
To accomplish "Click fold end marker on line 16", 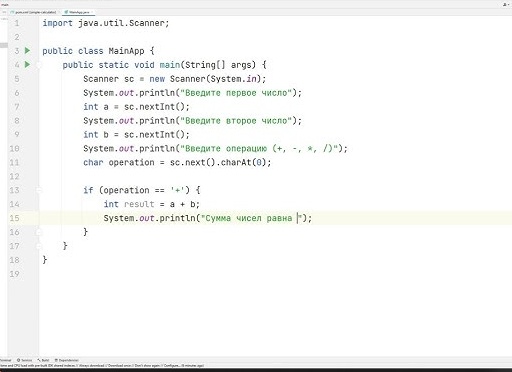I will pyautogui.click(x=39, y=232).
